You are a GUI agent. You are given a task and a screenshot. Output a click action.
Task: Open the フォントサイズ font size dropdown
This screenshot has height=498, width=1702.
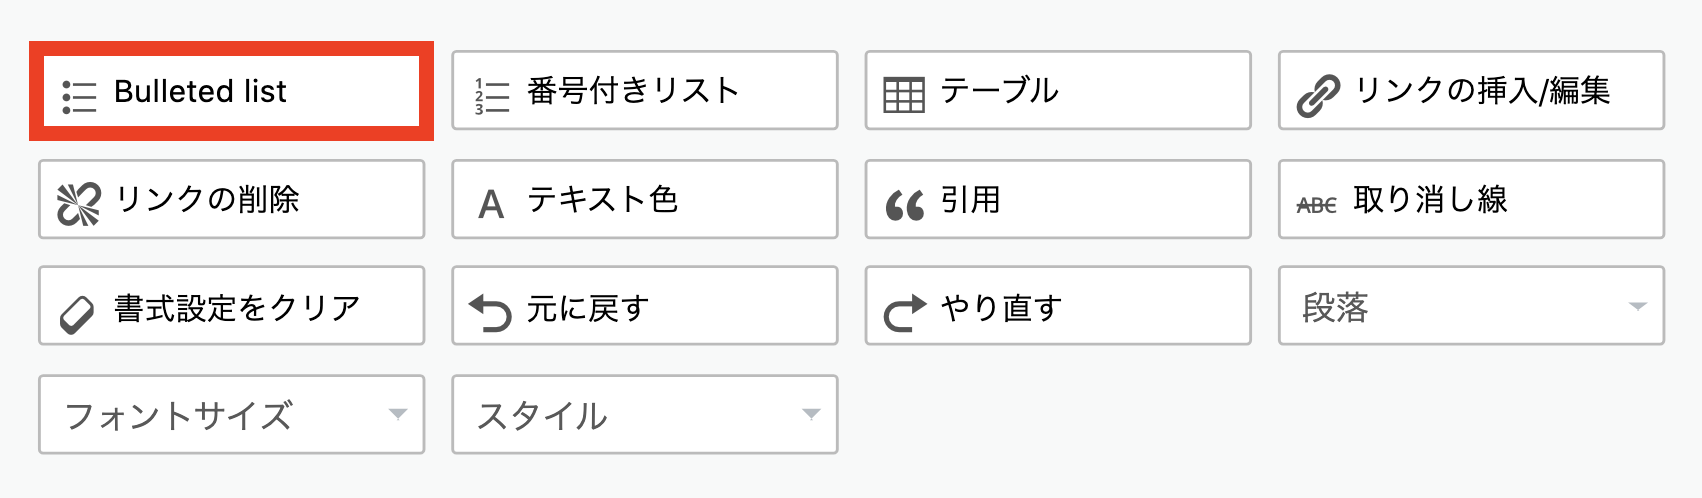(x=232, y=414)
